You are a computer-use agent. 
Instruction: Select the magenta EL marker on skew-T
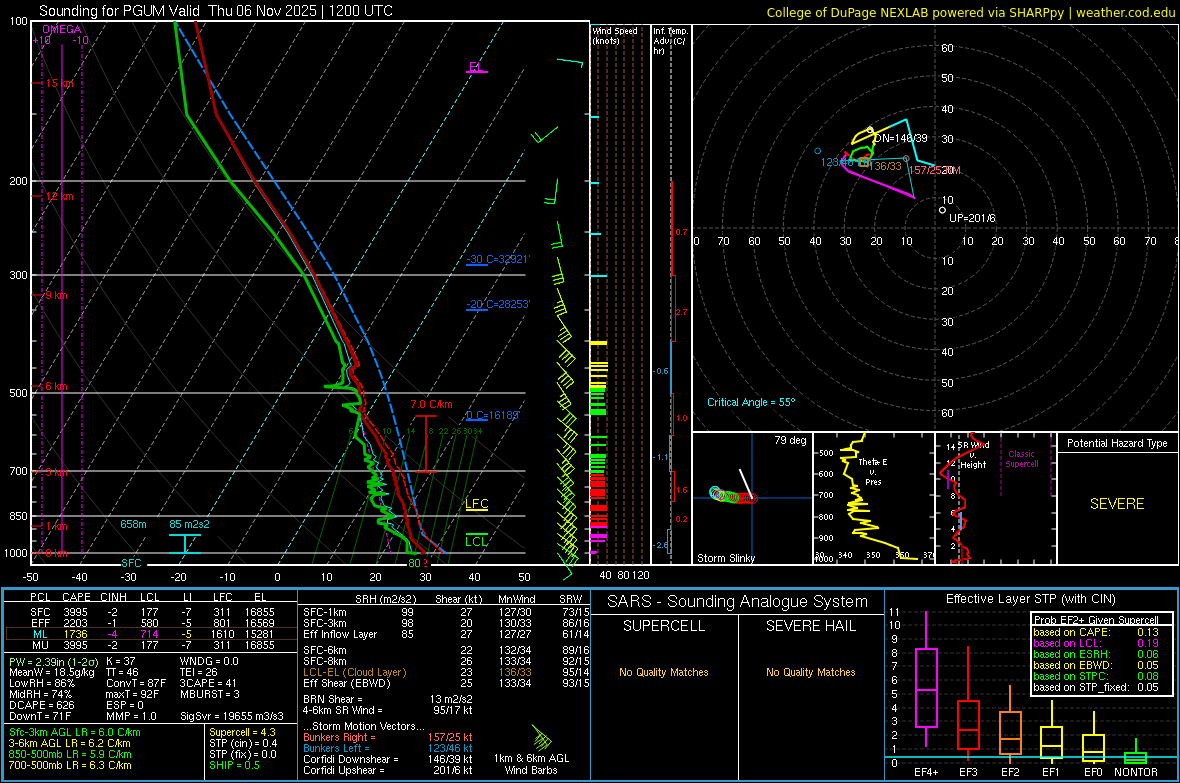pos(475,67)
